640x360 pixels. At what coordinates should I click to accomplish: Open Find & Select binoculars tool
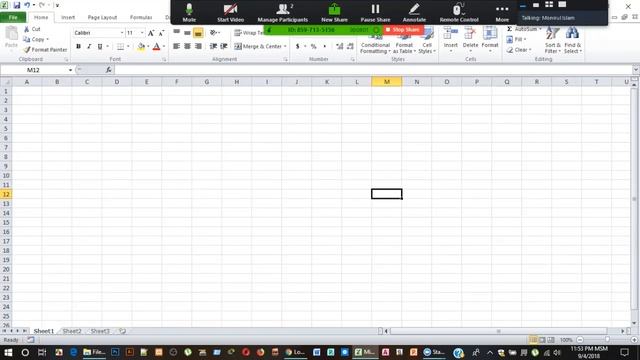572,40
